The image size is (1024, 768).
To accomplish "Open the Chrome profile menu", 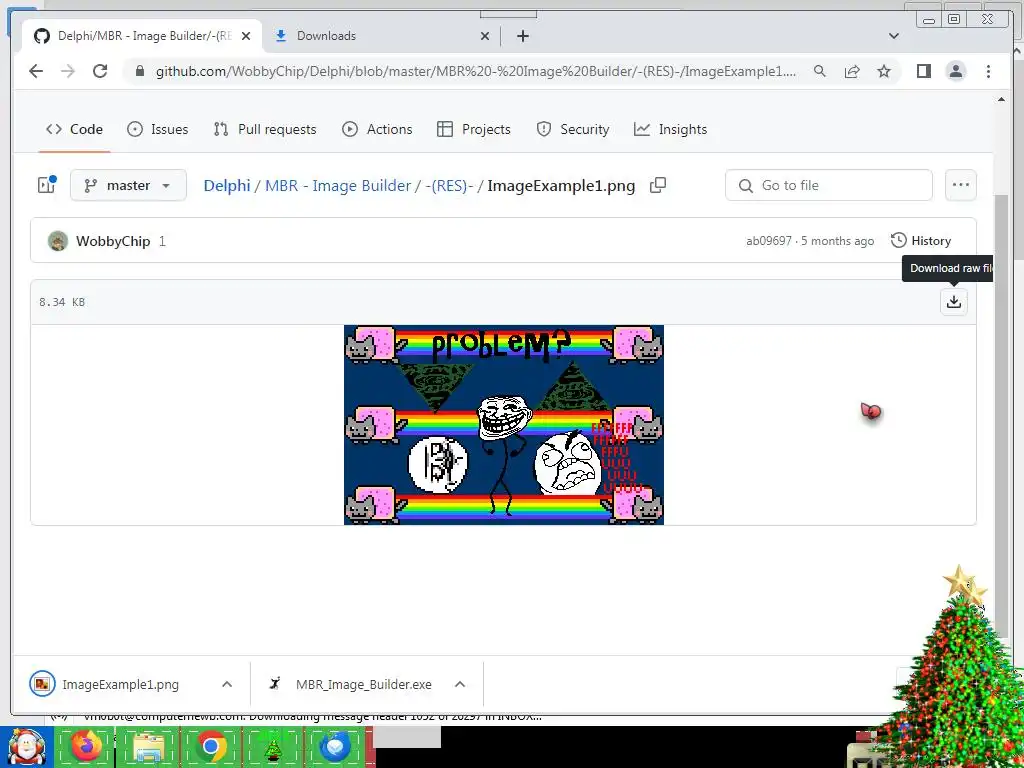I will click(955, 71).
